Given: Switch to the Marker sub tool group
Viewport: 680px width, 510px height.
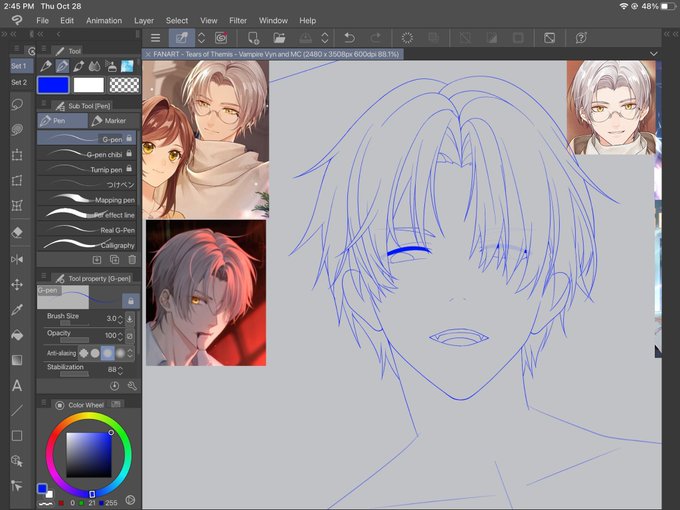Looking at the screenshot, I should point(114,121).
